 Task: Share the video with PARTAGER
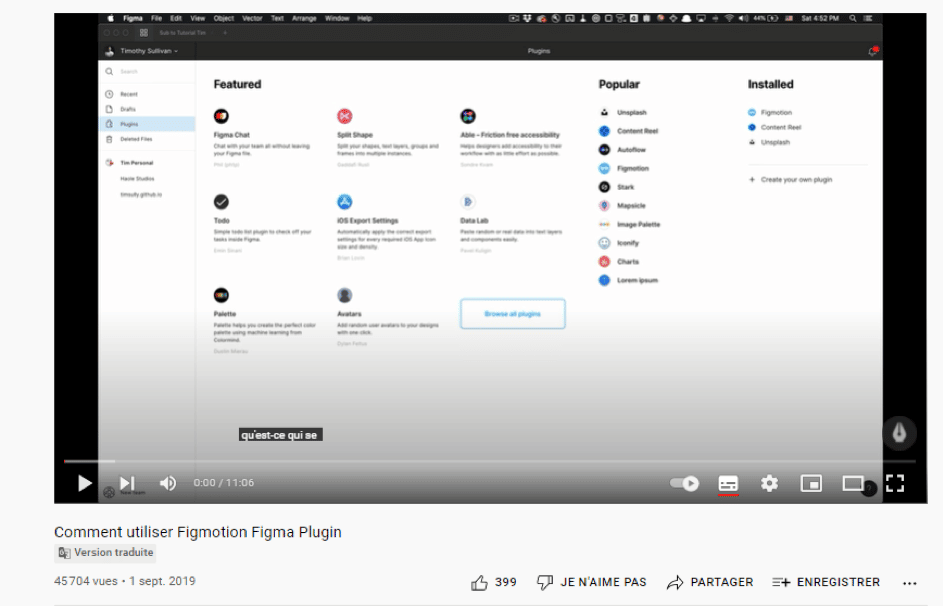(710, 582)
